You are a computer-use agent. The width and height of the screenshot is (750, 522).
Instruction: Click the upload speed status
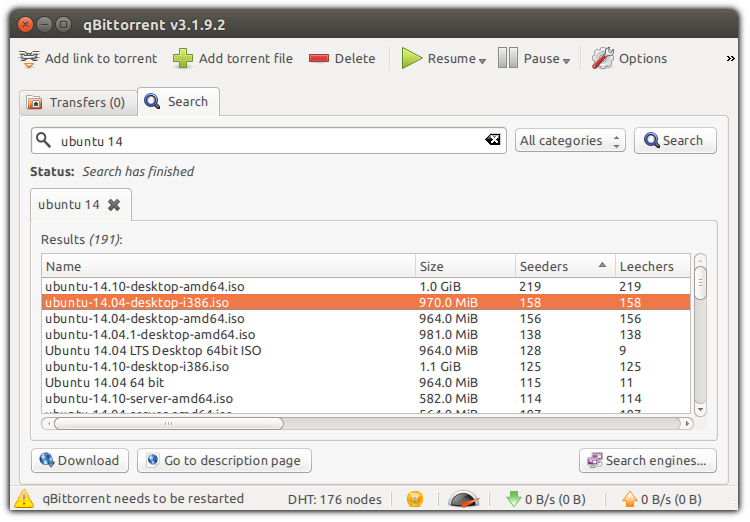coord(662,499)
